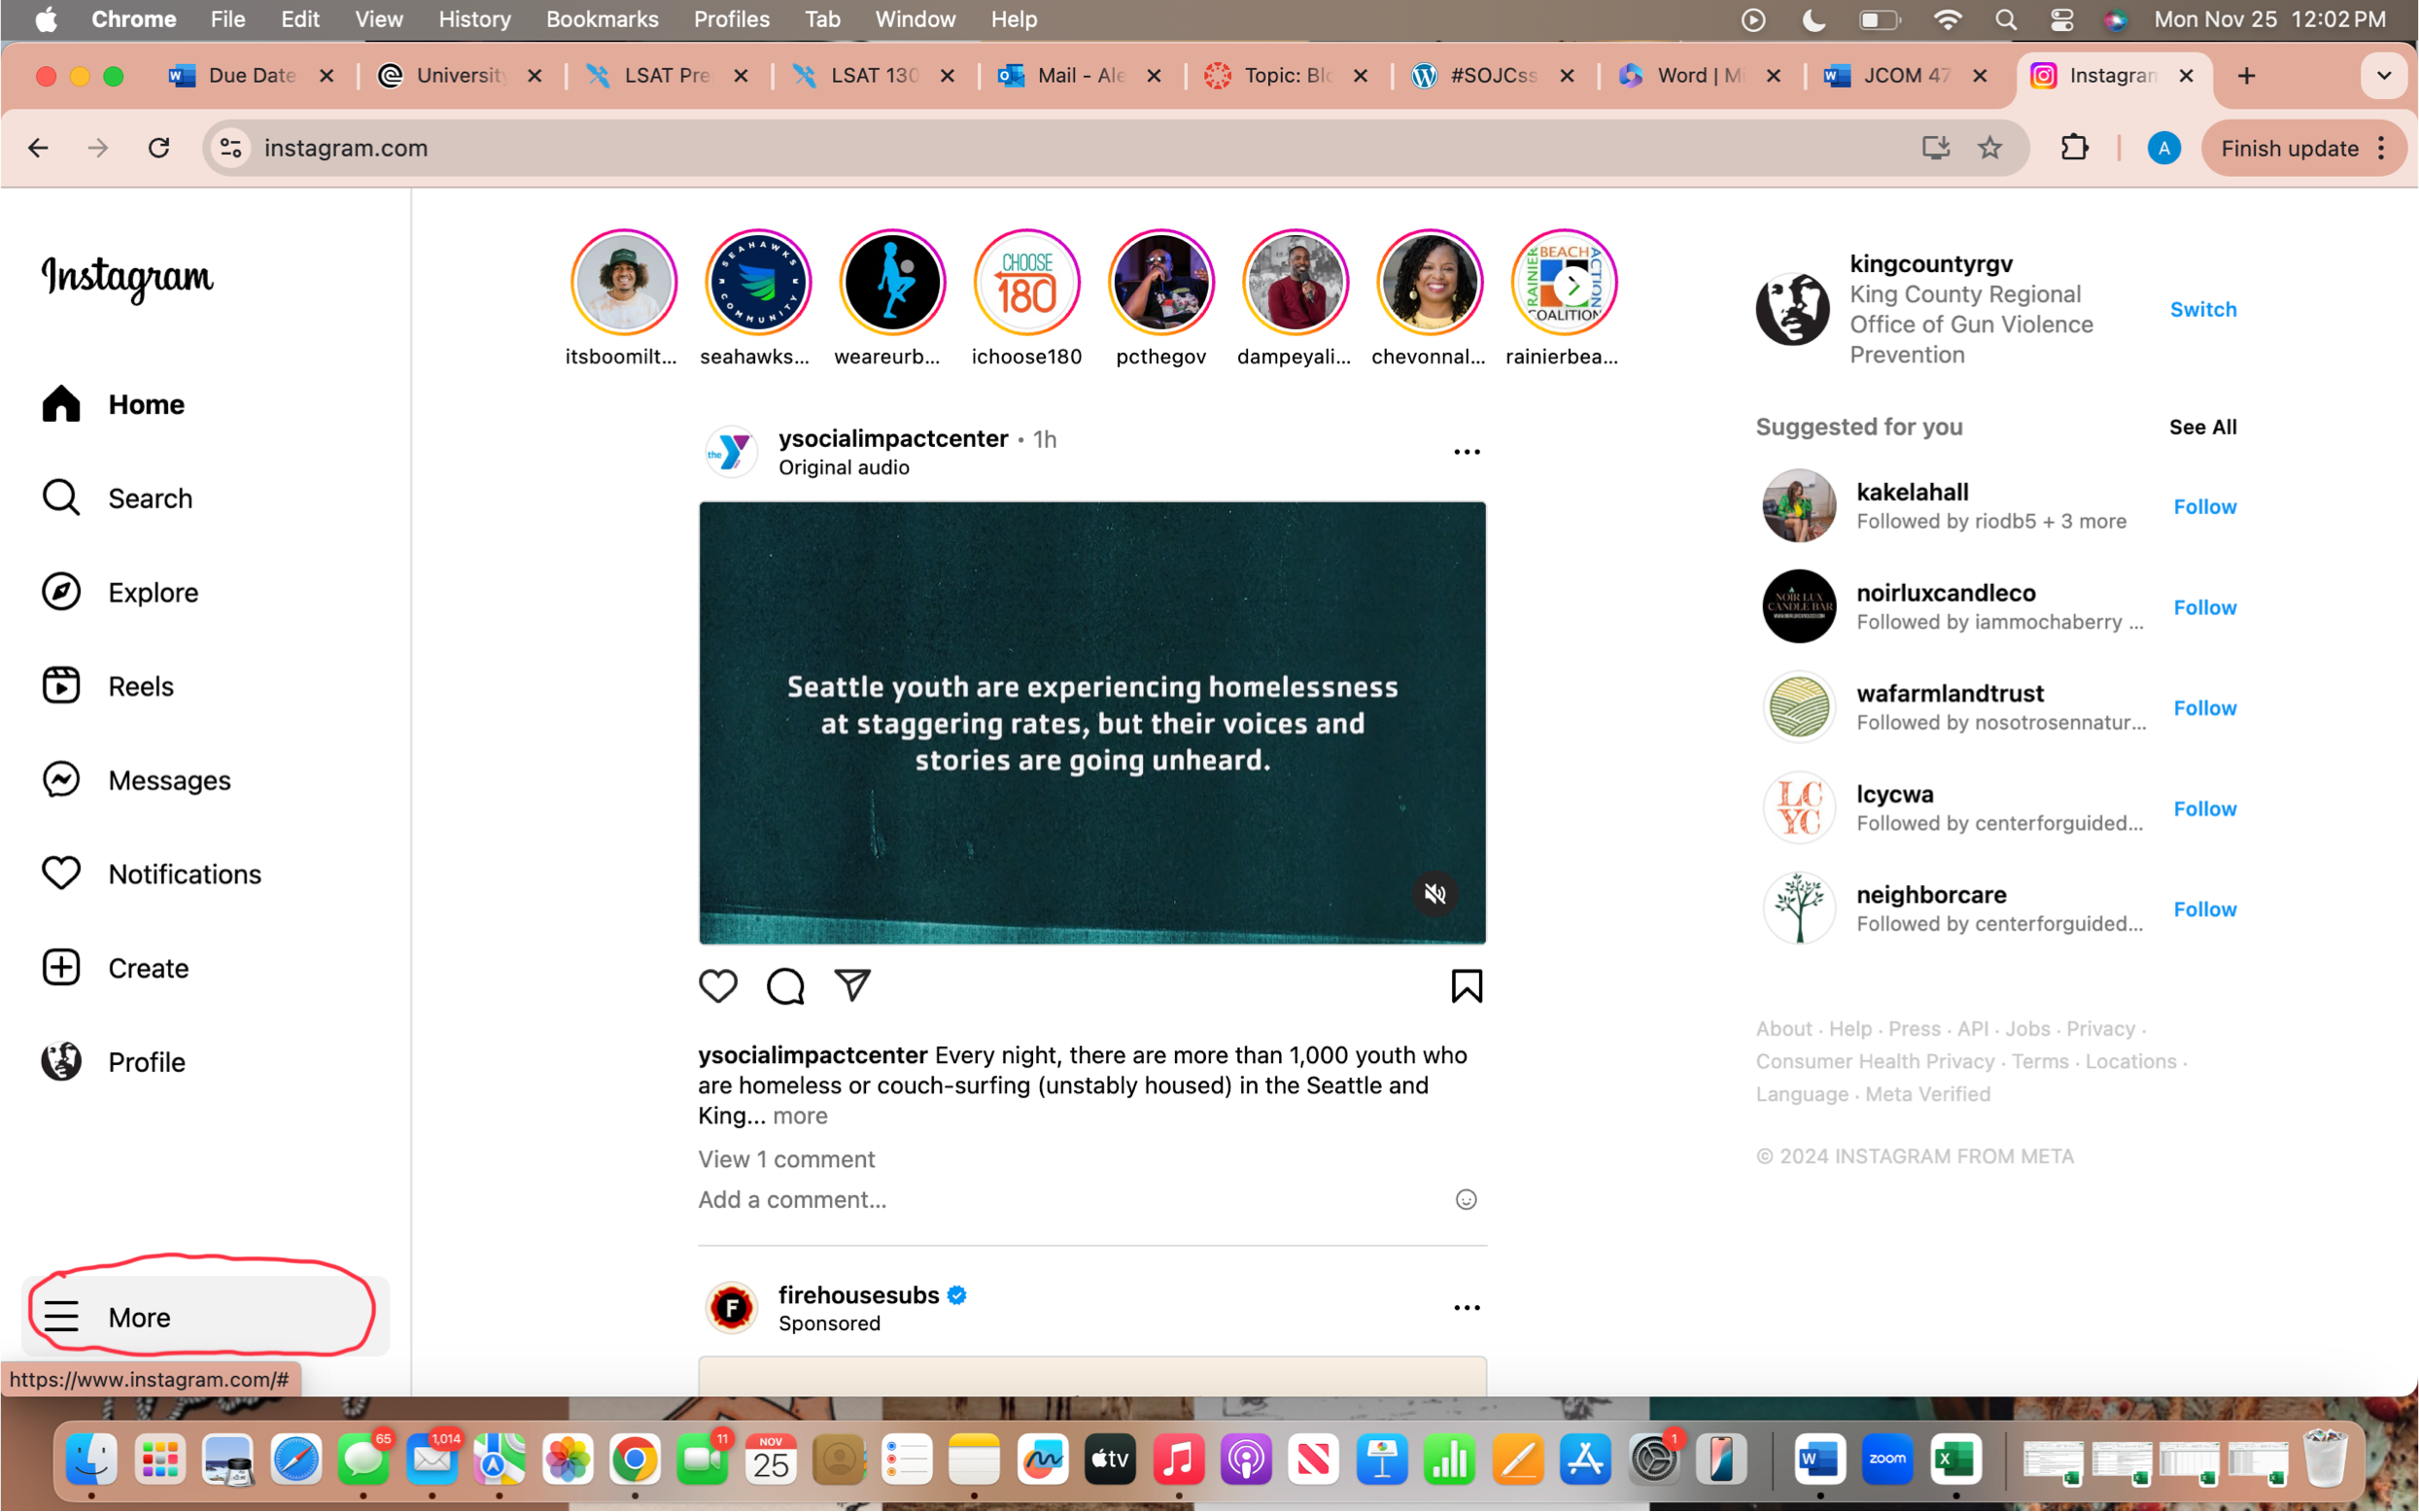
Task: Open the More menu in the sidebar
Action: [205, 1317]
